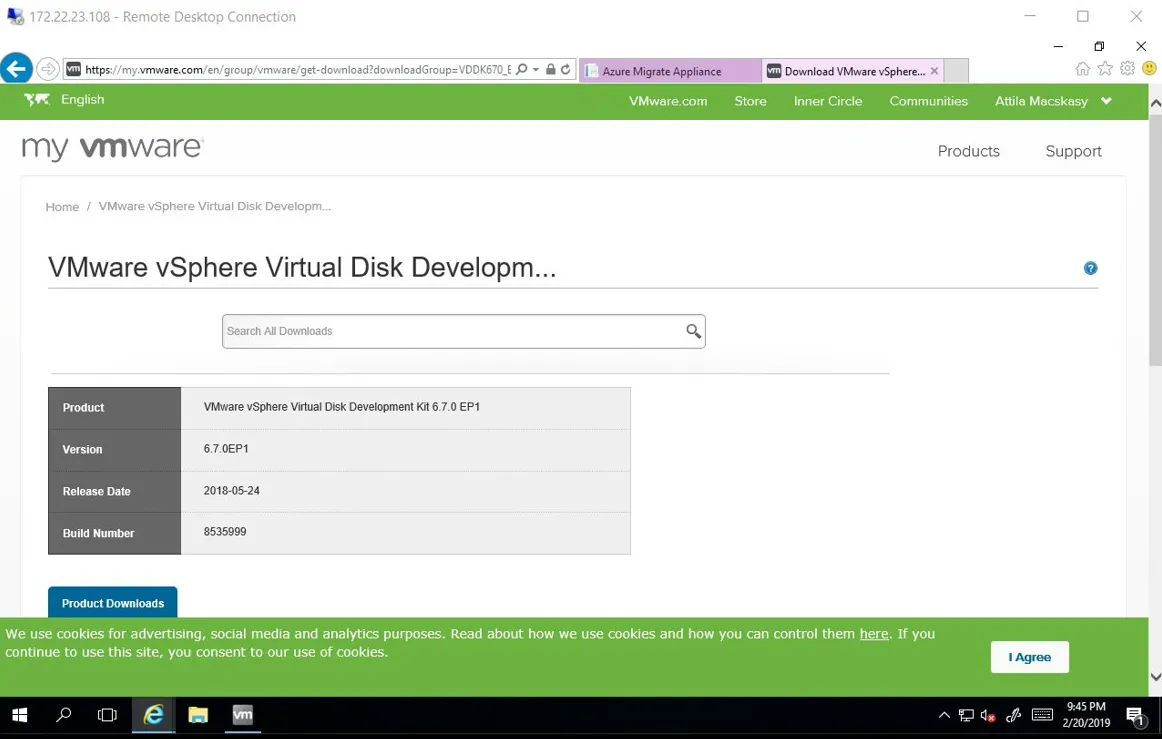Screen dimensions: 1162x739
Task: Click the search magnifier in the address bar
Action: click(x=522, y=69)
